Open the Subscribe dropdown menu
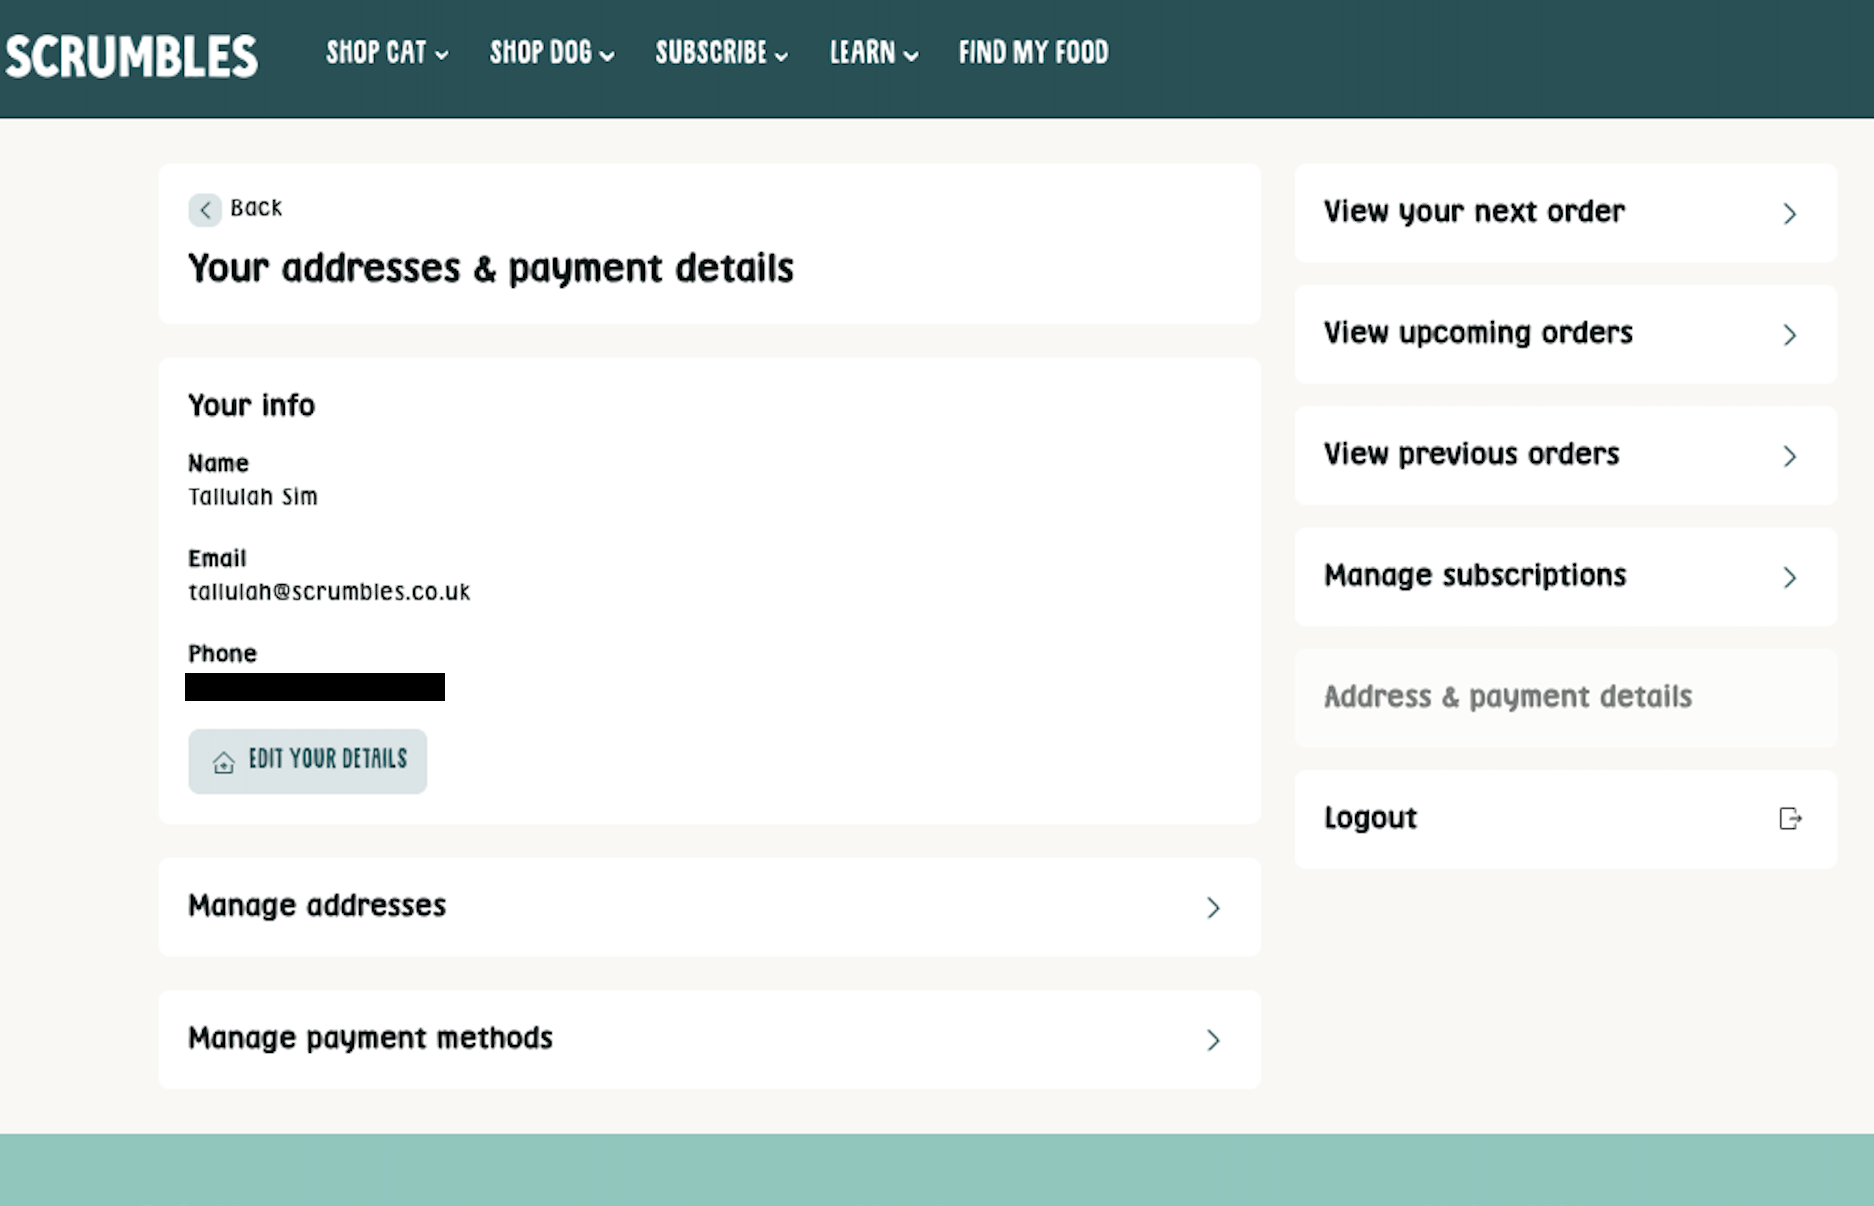The image size is (1874, 1206). [721, 53]
